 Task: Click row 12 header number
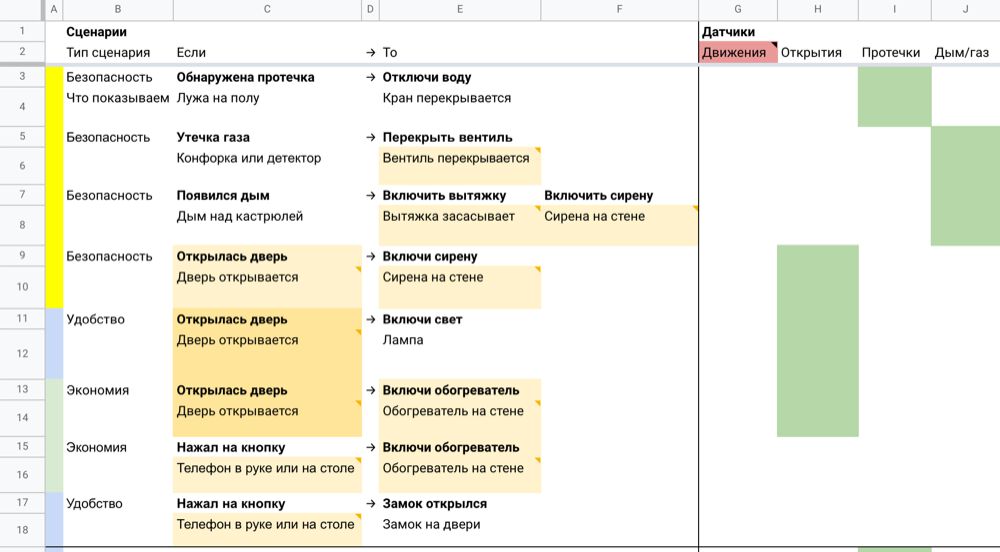pos(22,353)
